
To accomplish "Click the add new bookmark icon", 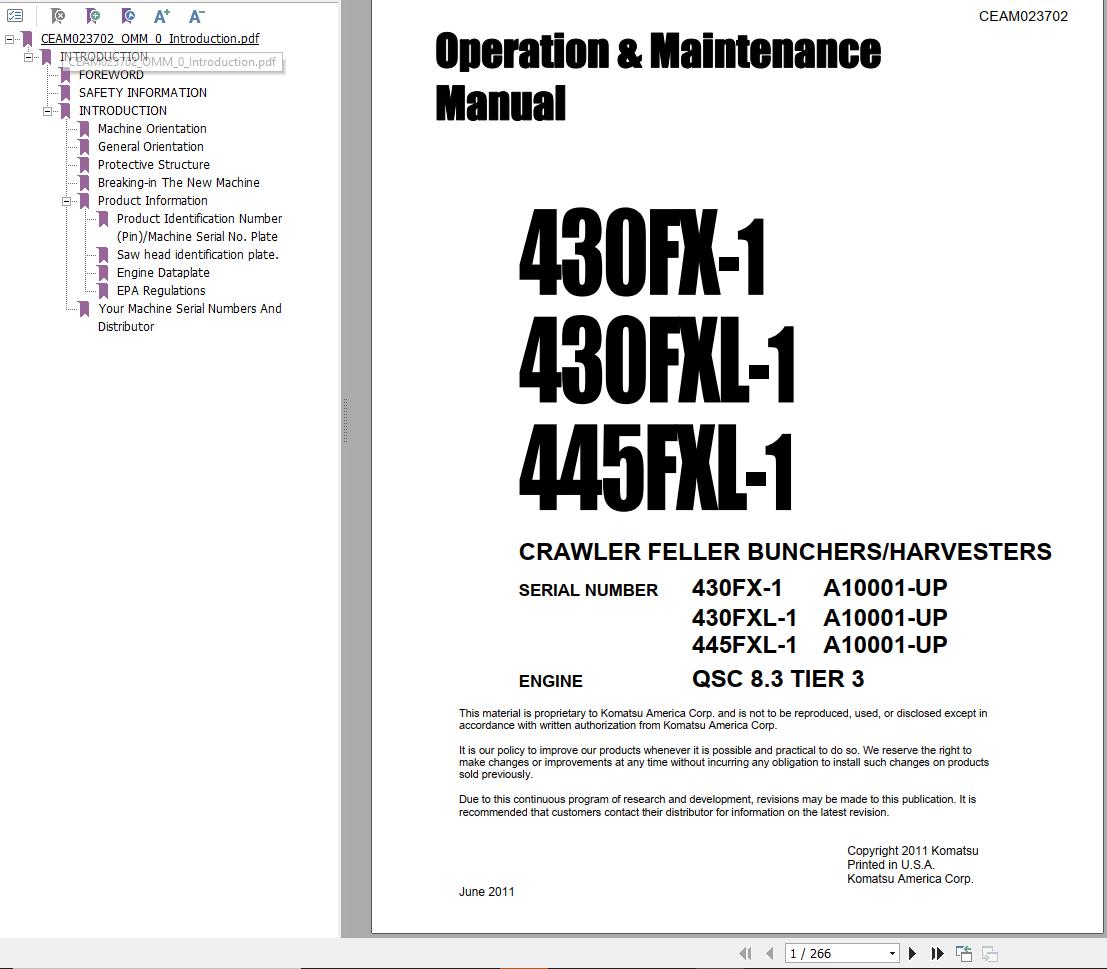I will click(x=93, y=16).
